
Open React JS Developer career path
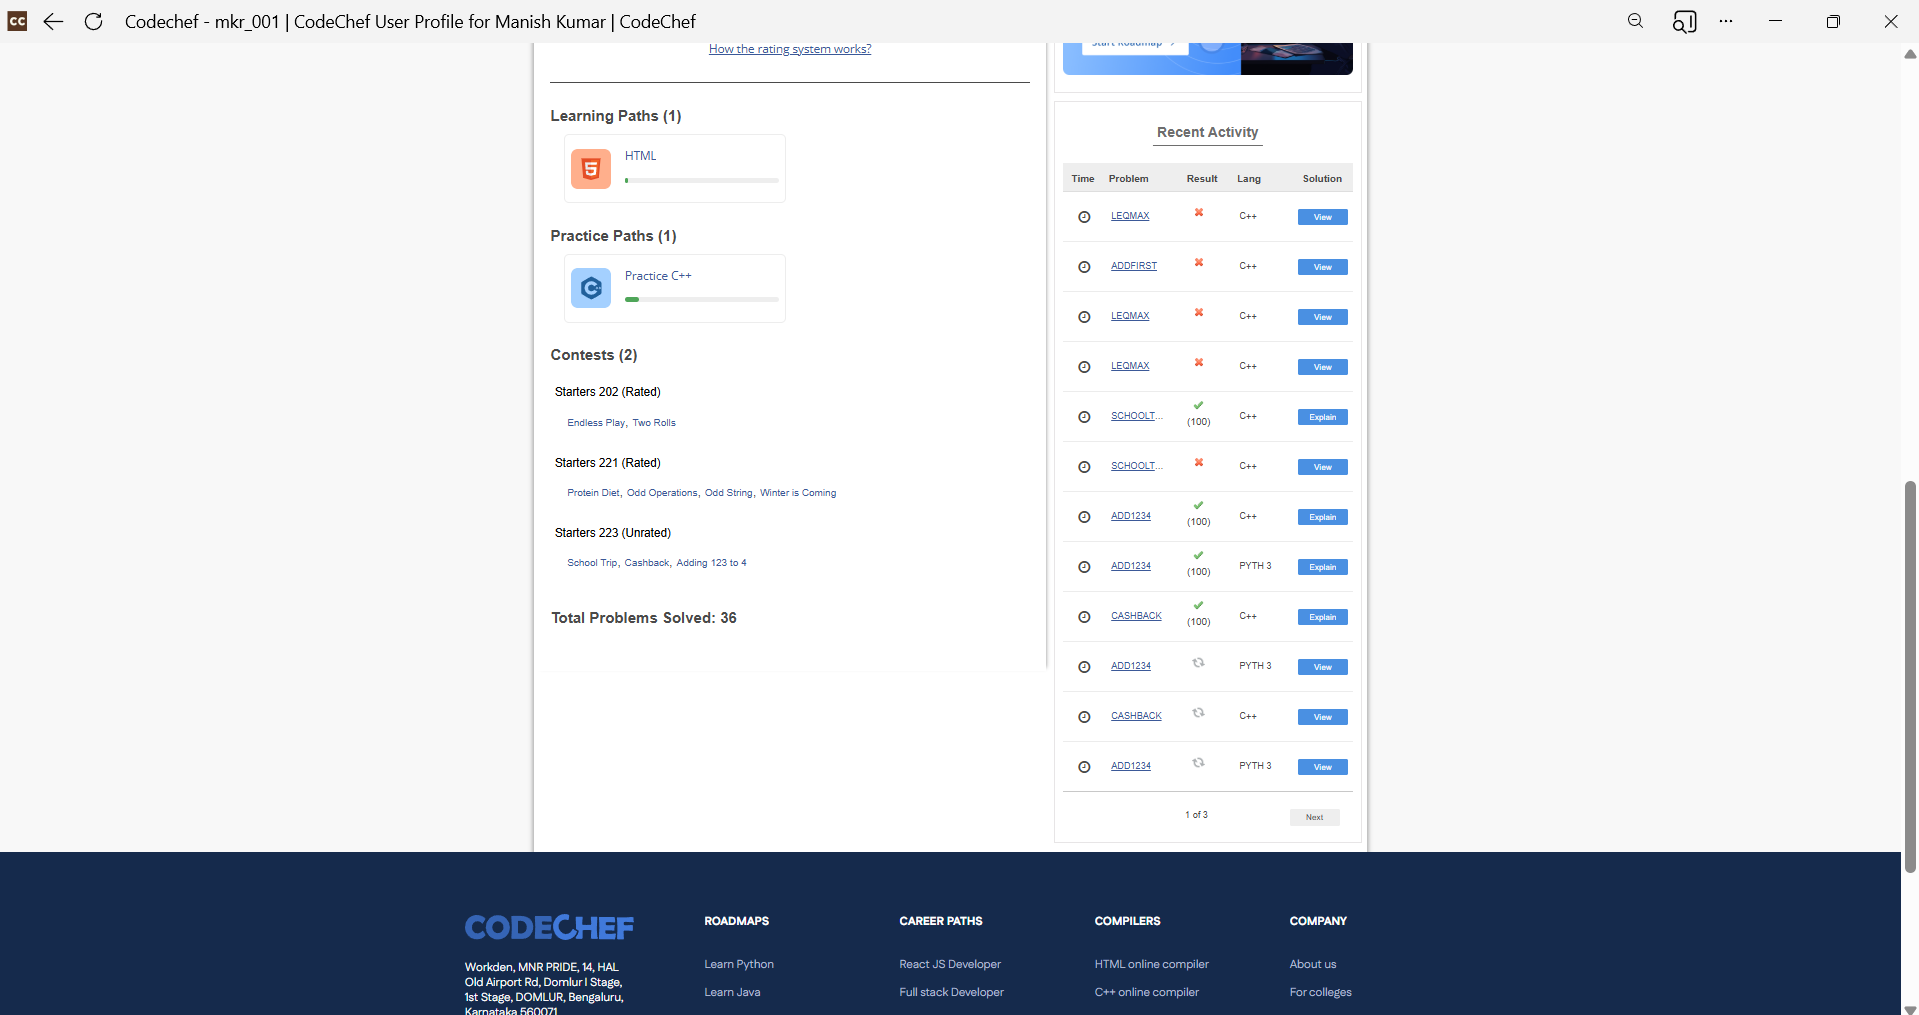tap(950, 964)
